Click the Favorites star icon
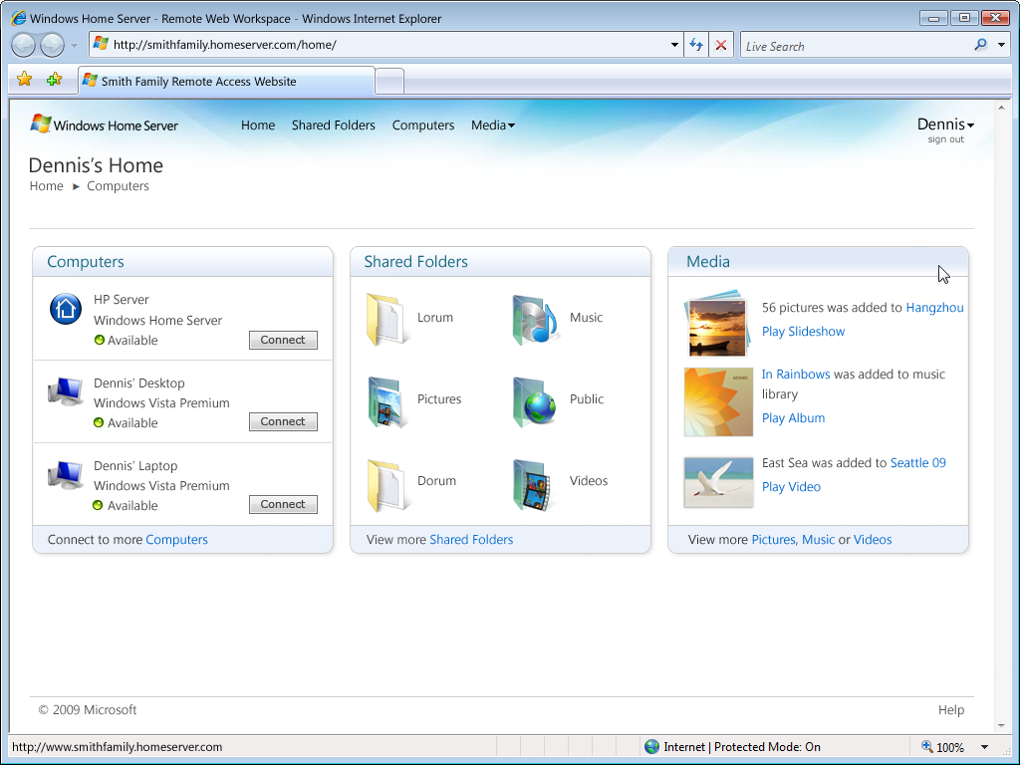The height and width of the screenshot is (765, 1020). 24,79
